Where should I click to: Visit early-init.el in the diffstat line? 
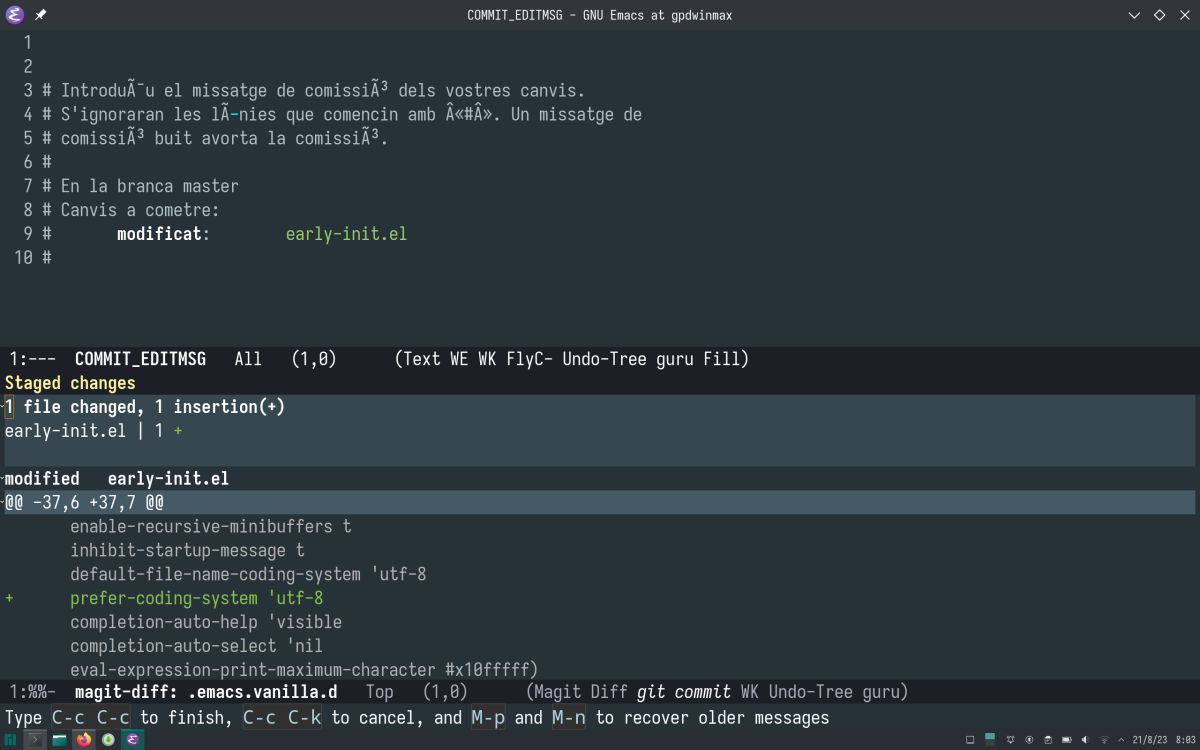coord(65,431)
